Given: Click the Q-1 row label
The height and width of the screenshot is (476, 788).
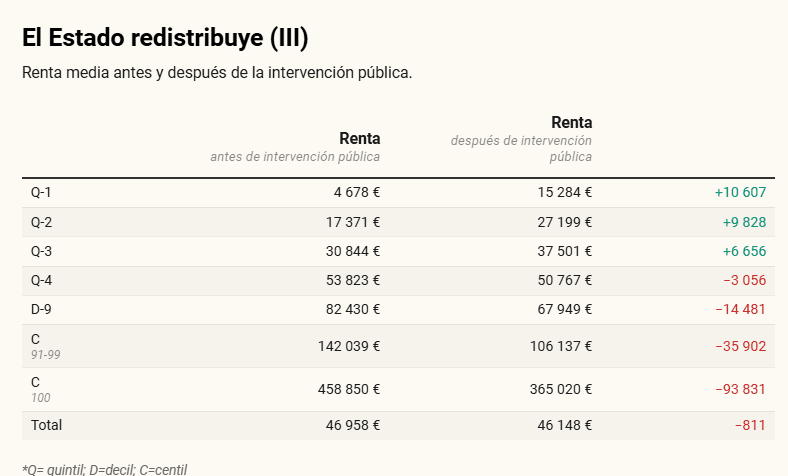Looking at the screenshot, I should coord(41,192).
